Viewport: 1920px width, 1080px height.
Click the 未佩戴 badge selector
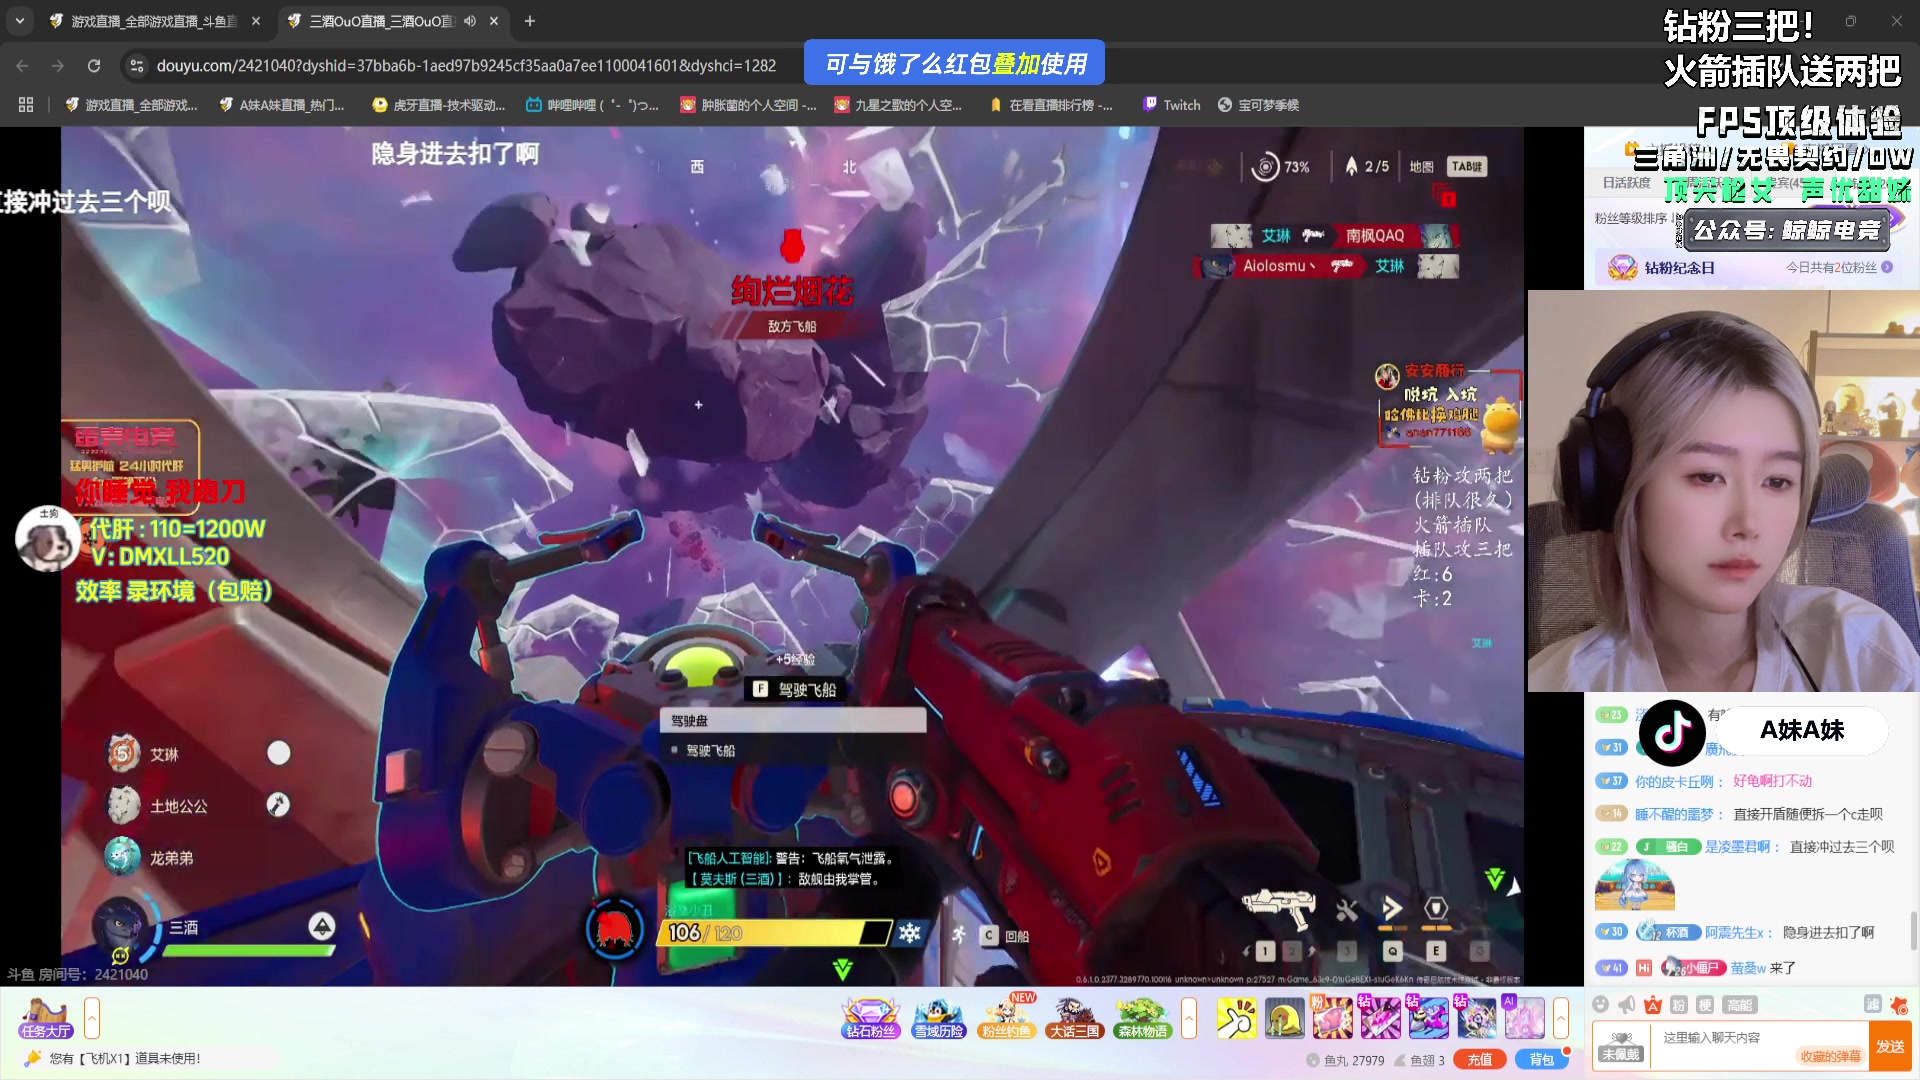[x=1621, y=1046]
